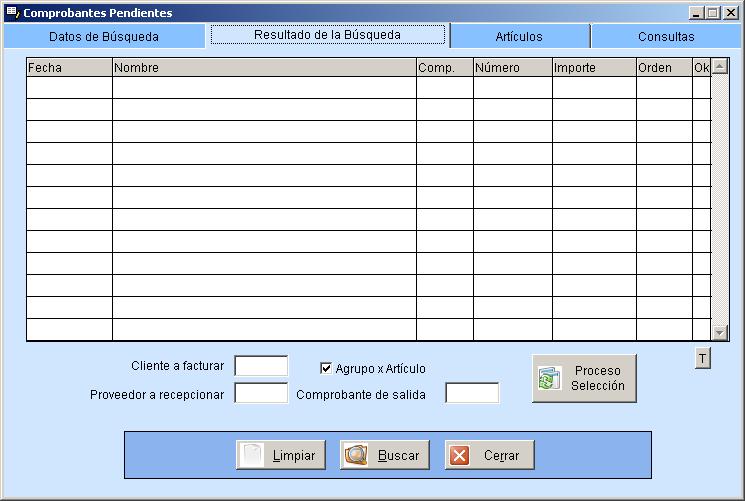Click the Comprobantes Pendientes title bar icon
745x501 pixels.
pyautogui.click(x=12, y=13)
